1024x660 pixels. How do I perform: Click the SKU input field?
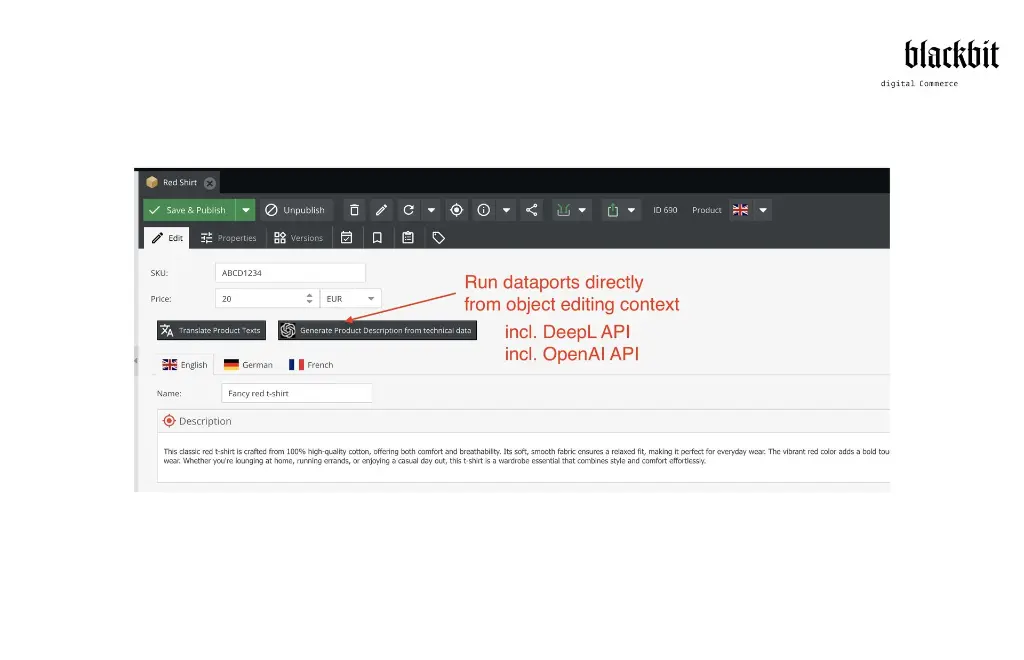[290, 273]
